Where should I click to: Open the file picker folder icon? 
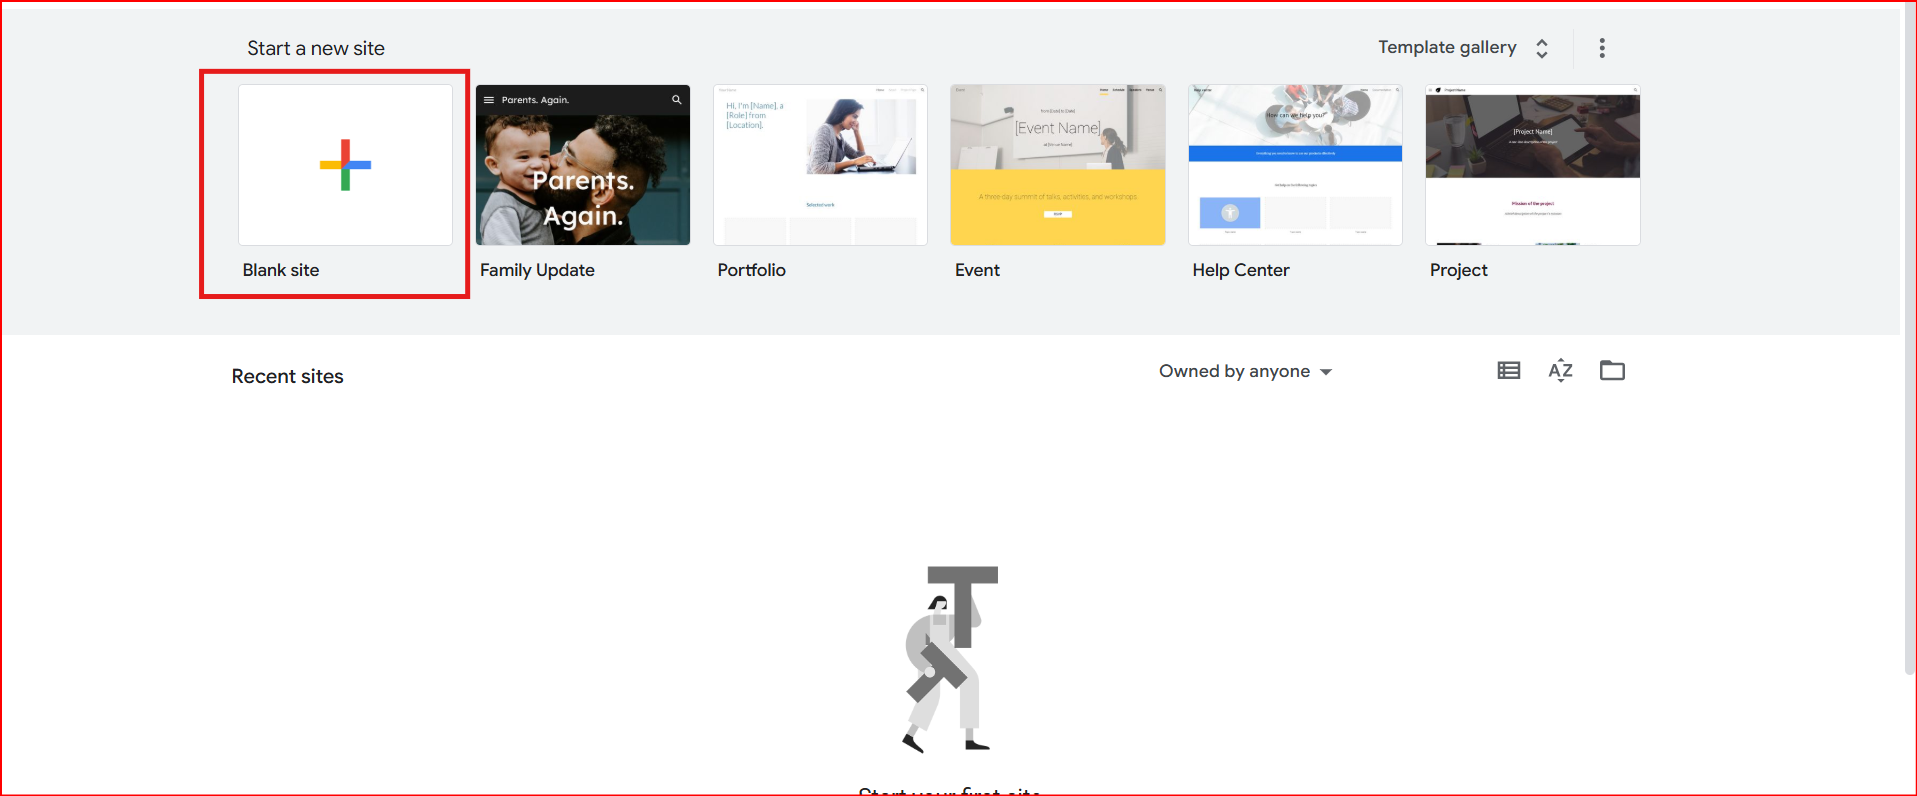pos(1612,371)
